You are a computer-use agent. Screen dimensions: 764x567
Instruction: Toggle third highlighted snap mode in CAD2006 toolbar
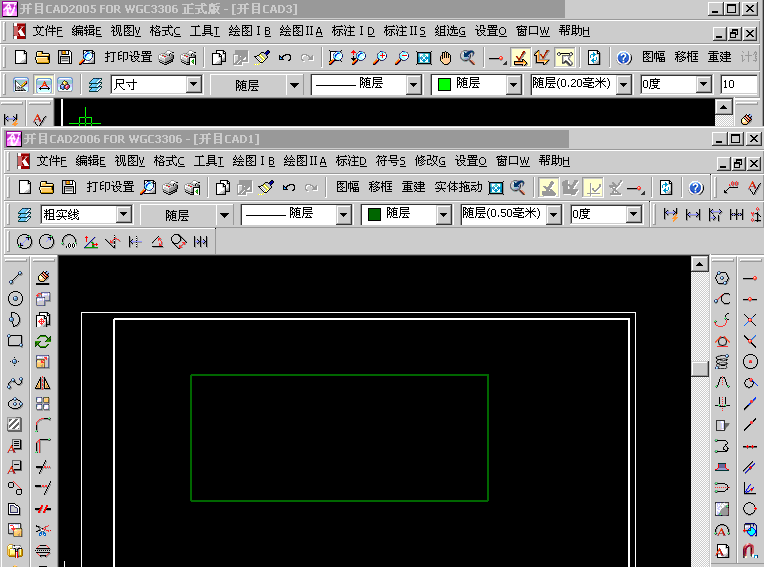coord(593,188)
